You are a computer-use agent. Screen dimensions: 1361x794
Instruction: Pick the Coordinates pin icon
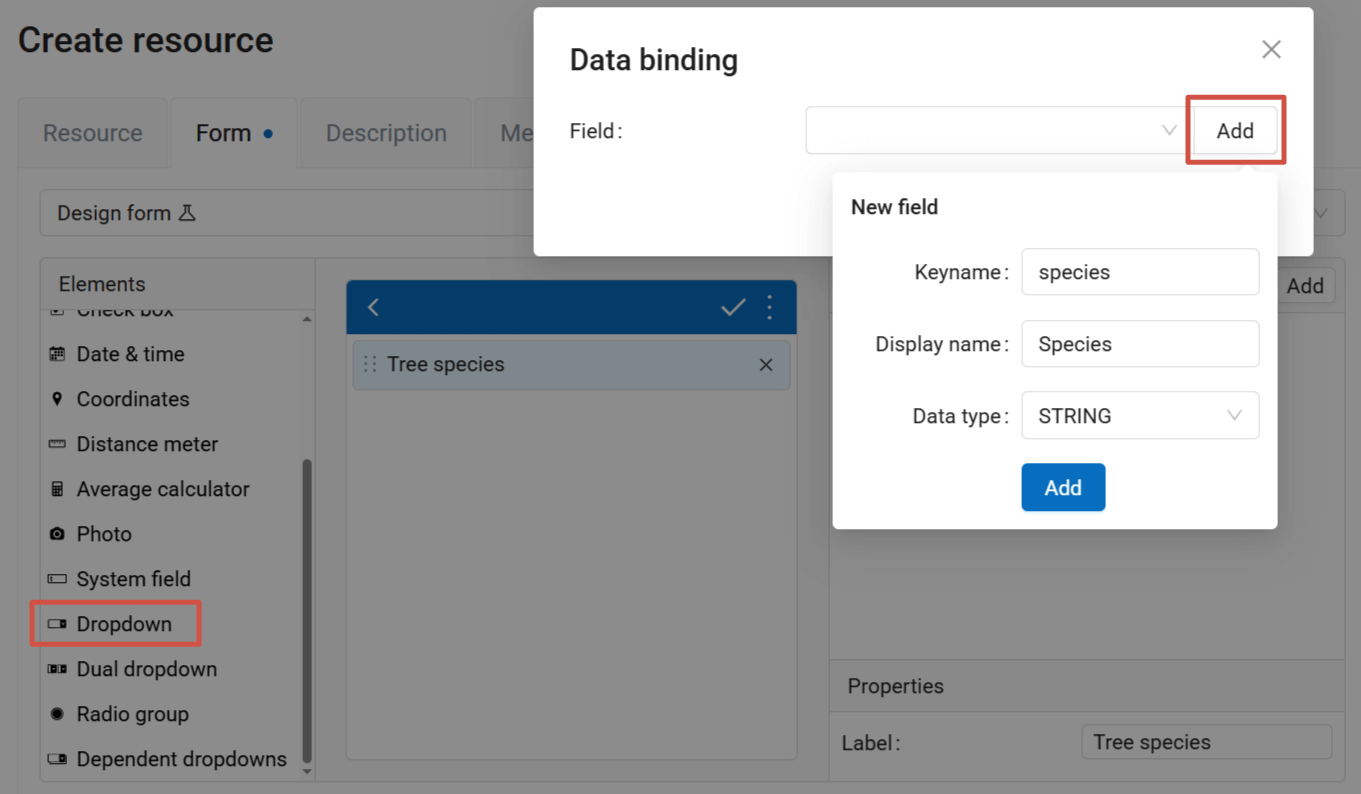tap(57, 399)
